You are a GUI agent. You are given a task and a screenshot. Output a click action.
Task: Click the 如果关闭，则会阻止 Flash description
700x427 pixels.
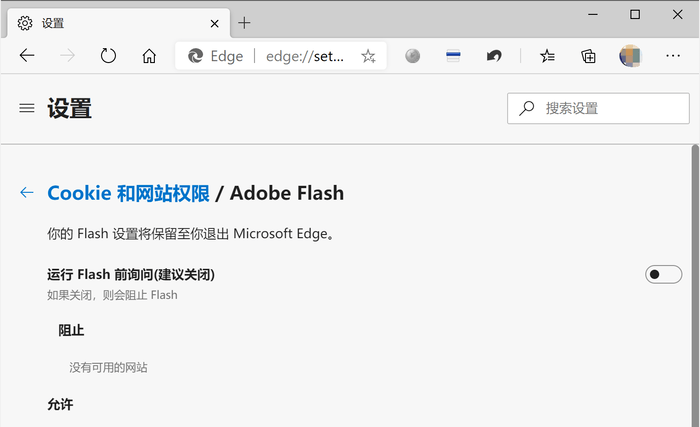[x=112, y=295]
